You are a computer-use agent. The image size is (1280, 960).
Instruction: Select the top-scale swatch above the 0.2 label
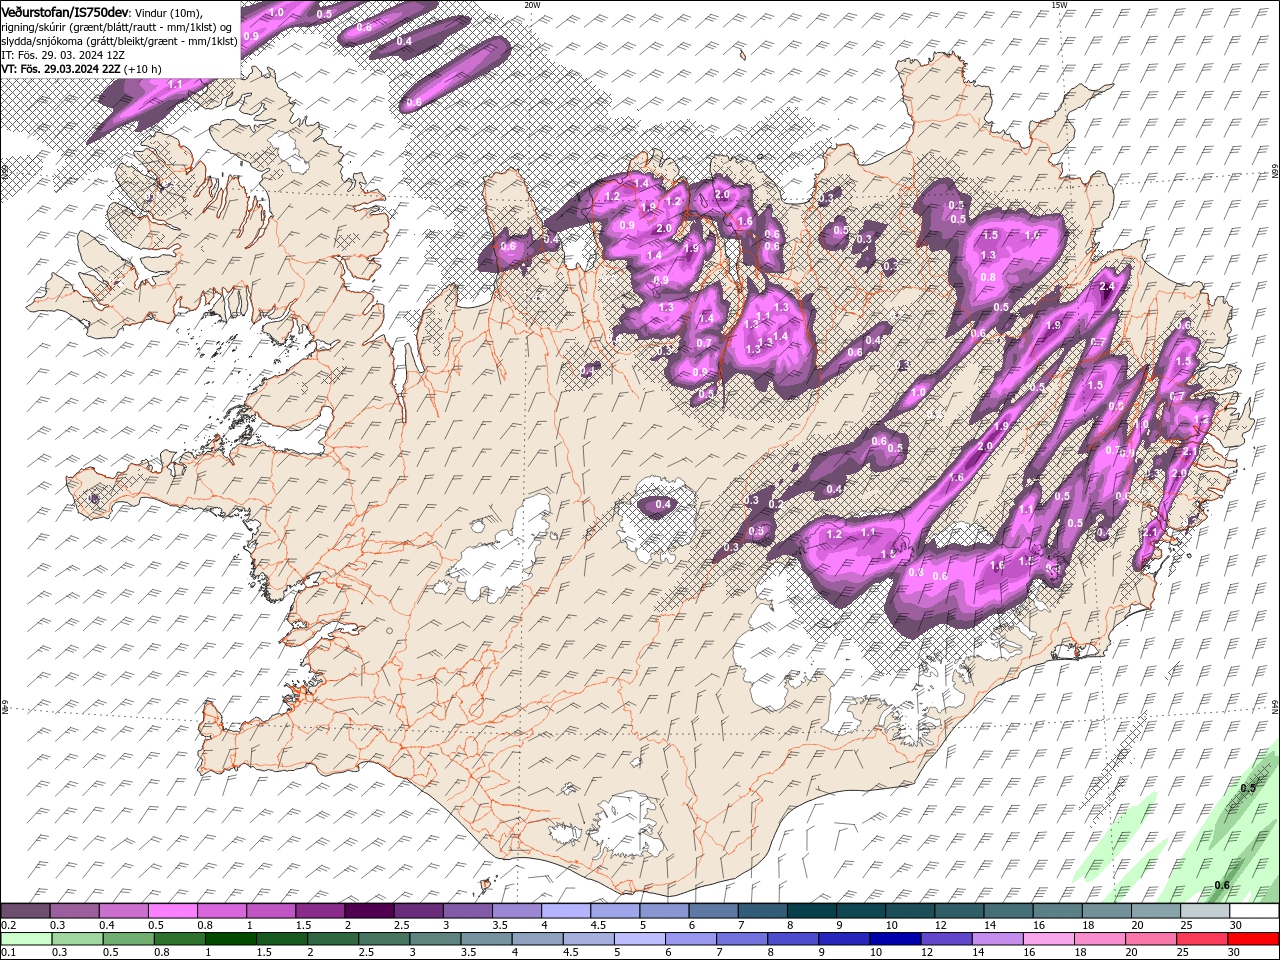pos(25,911)
